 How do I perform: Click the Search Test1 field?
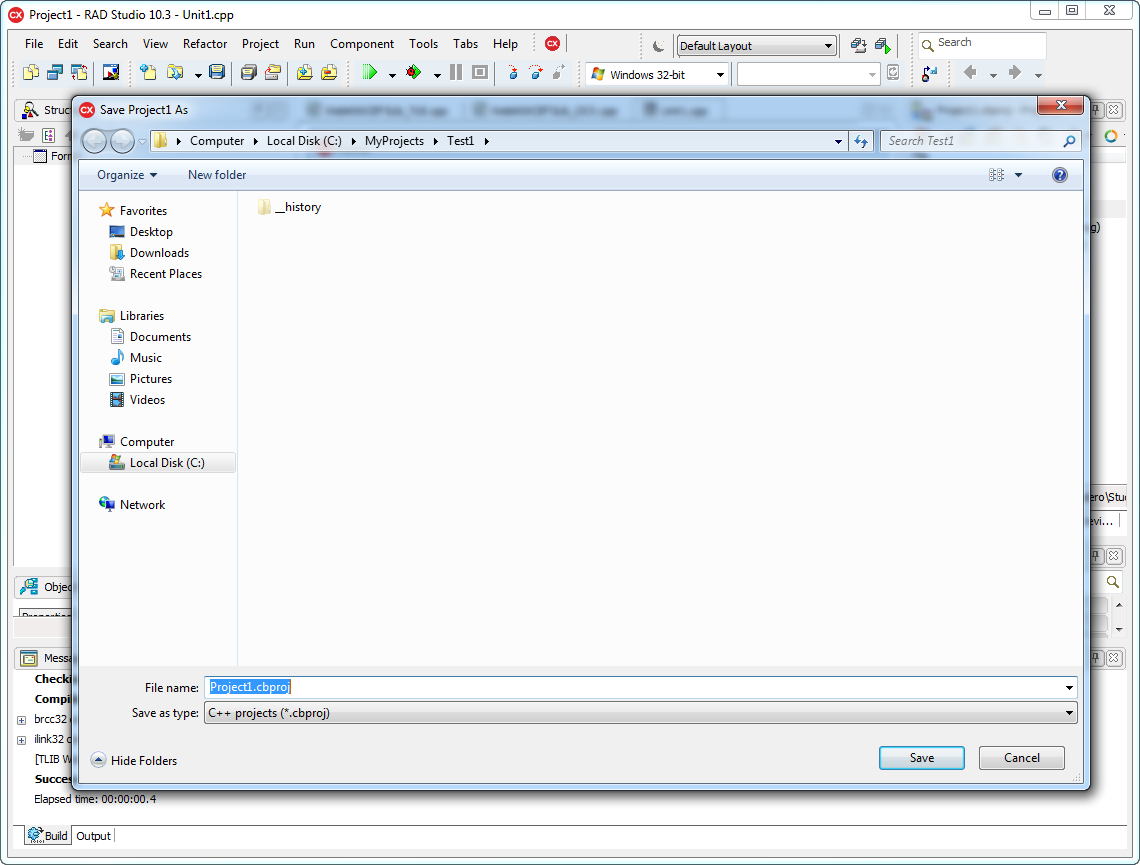981,141
